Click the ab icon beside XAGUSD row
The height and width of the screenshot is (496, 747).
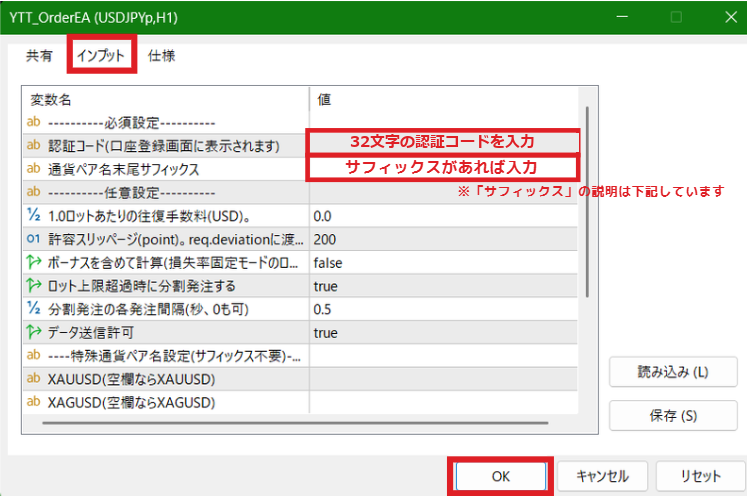(33, 402)
